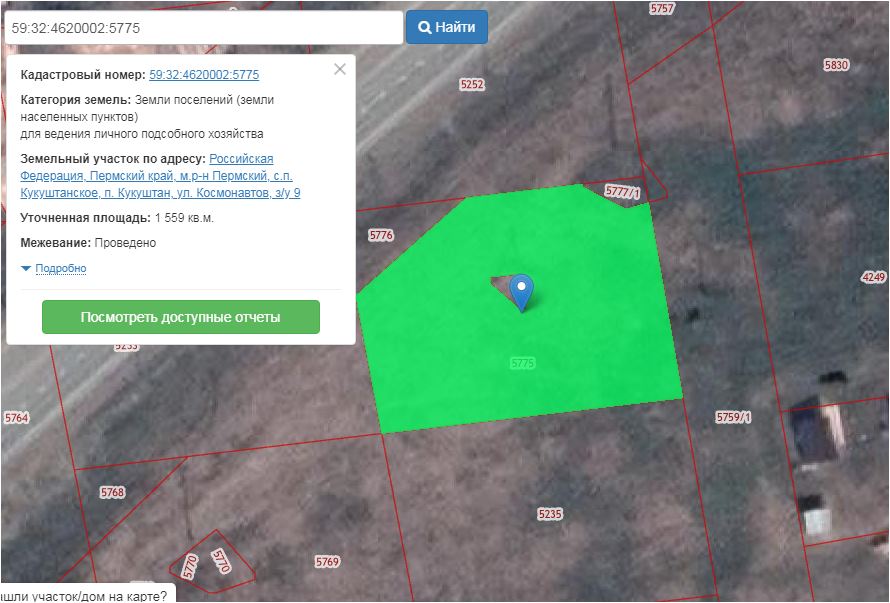Click parcel label 5252 on map
The width and height of the screenshot is (890, 603).
click(472, 85)
